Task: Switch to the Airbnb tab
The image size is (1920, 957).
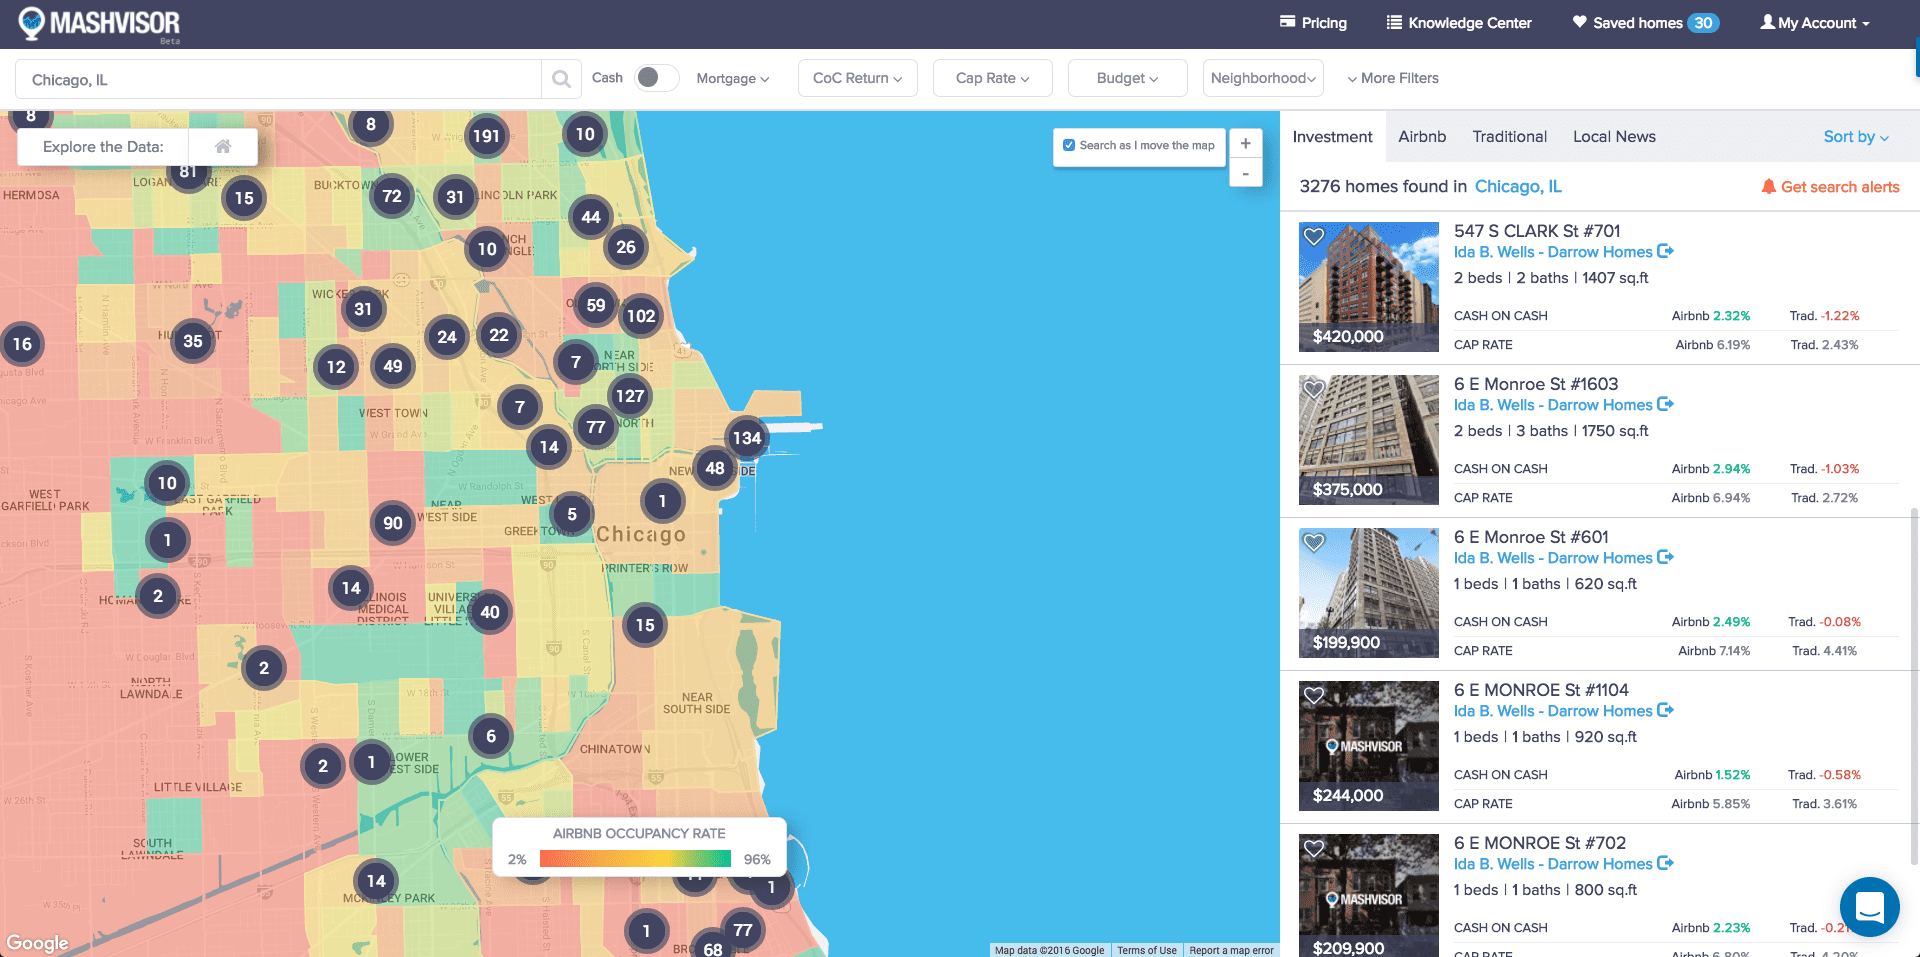Action: pyautogui.click(x=1422, y=137)
